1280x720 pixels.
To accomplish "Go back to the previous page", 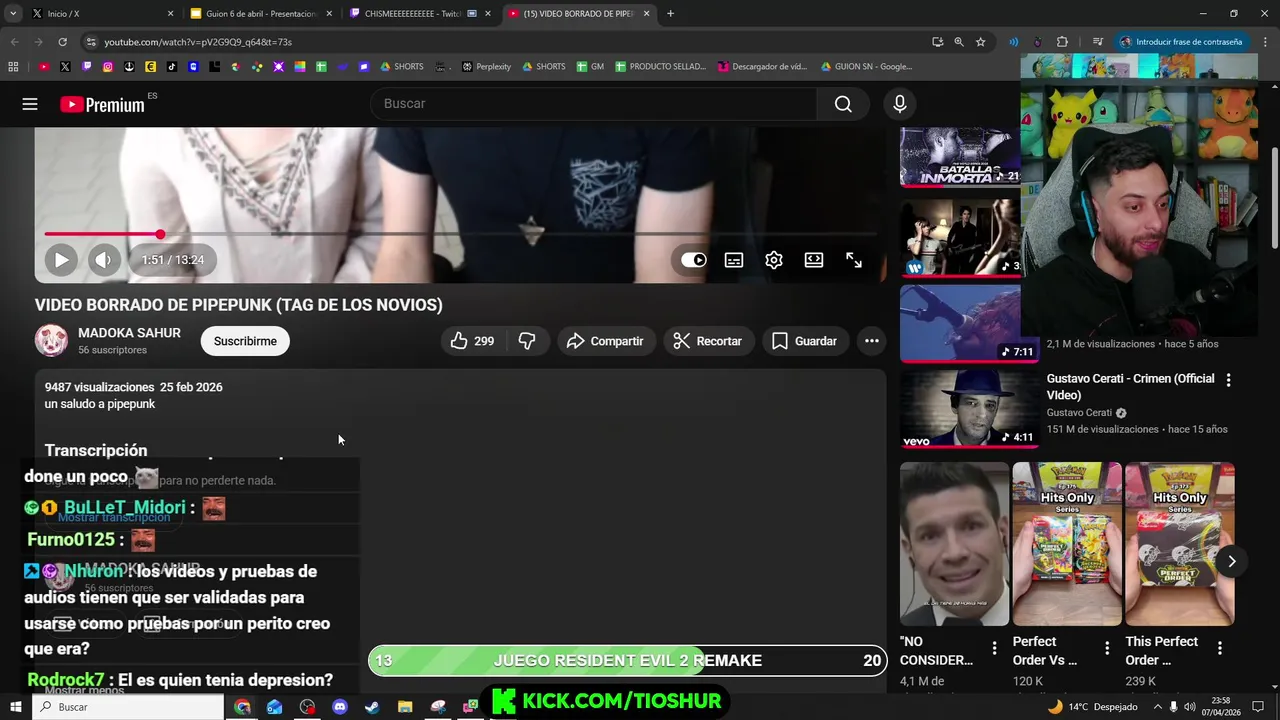I will pyautogui.click(x=14, y=42).
